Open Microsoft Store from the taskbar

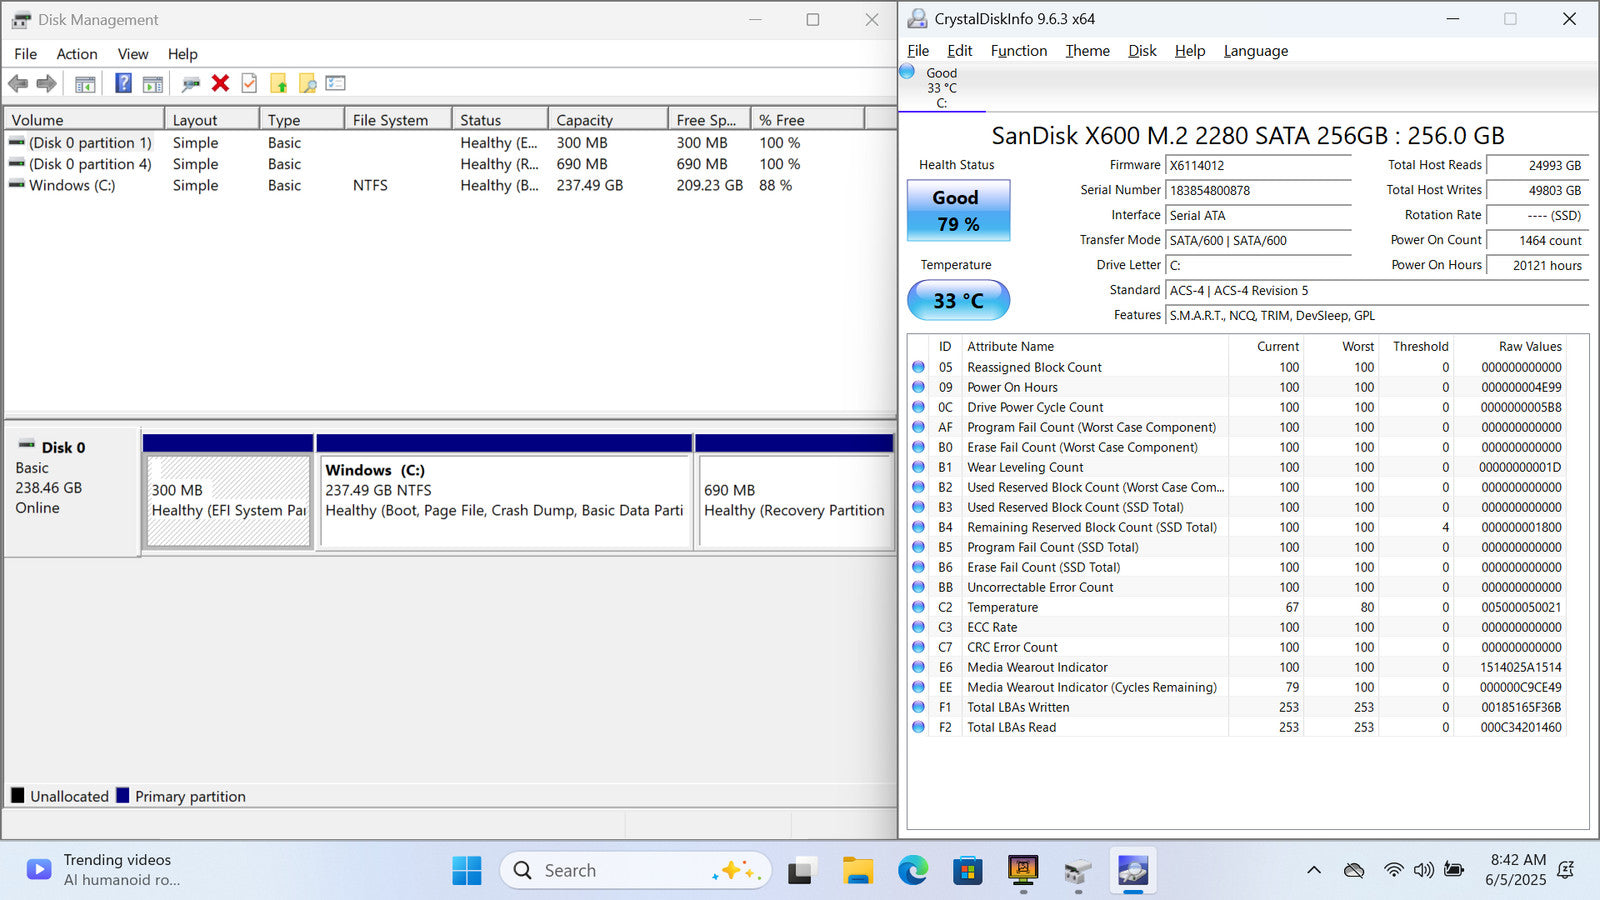pos(967,871)
